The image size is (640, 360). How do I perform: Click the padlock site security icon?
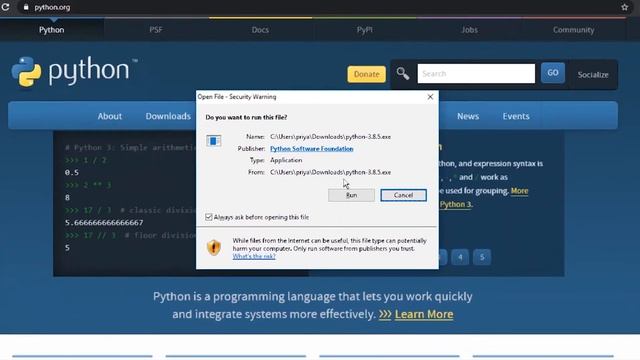pyautogui.click(x=26, y=7)
